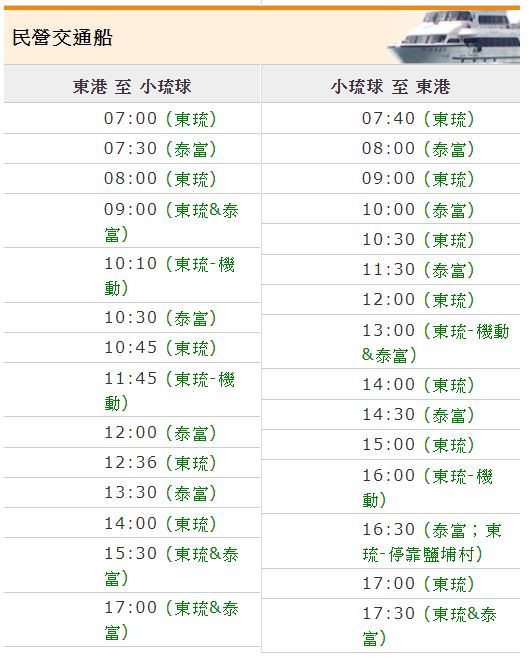Viewport: 529px width, 664px height.
Task: Select the 10:45 (東琉) sailing
Action: [x=160, y=347]
